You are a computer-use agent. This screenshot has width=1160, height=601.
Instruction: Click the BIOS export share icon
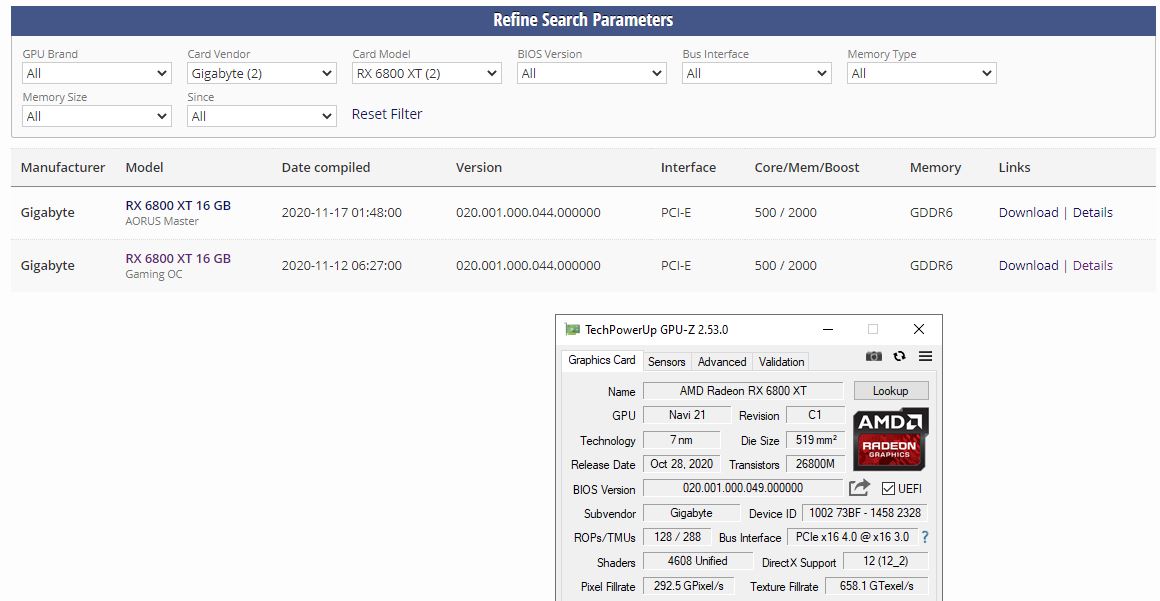(x=859, y=488)
